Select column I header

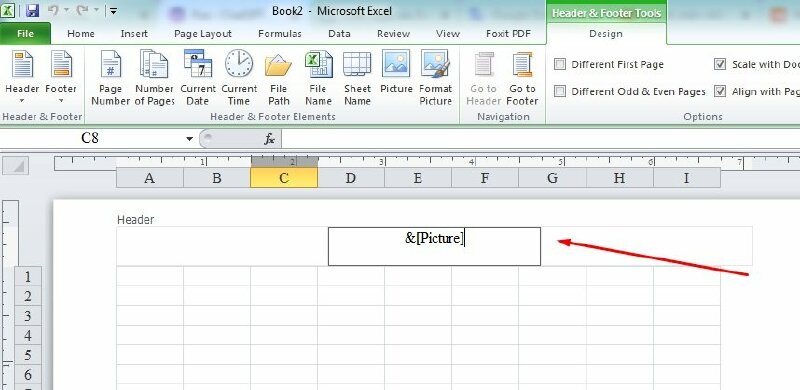pyautogui.click(x=686, y=178)
